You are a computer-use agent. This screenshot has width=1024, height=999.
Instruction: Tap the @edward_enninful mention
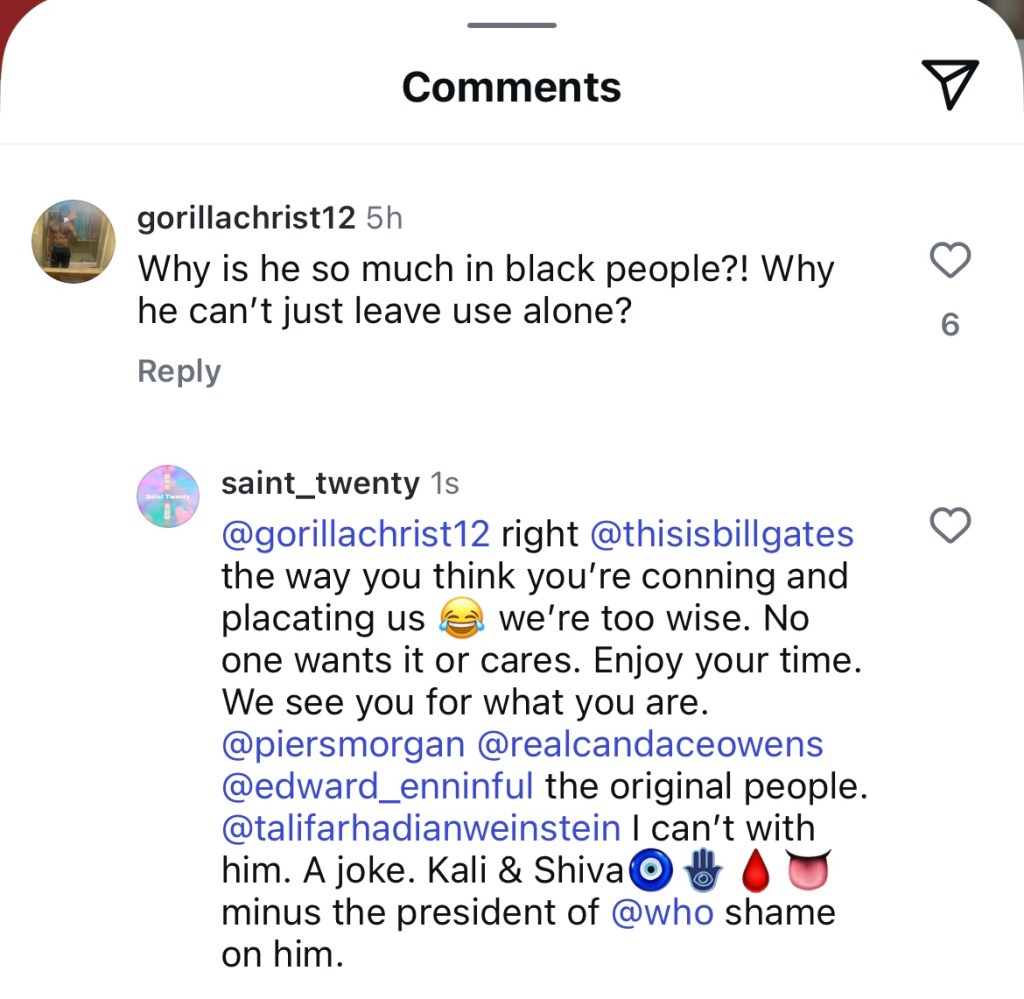click(377, 786)
